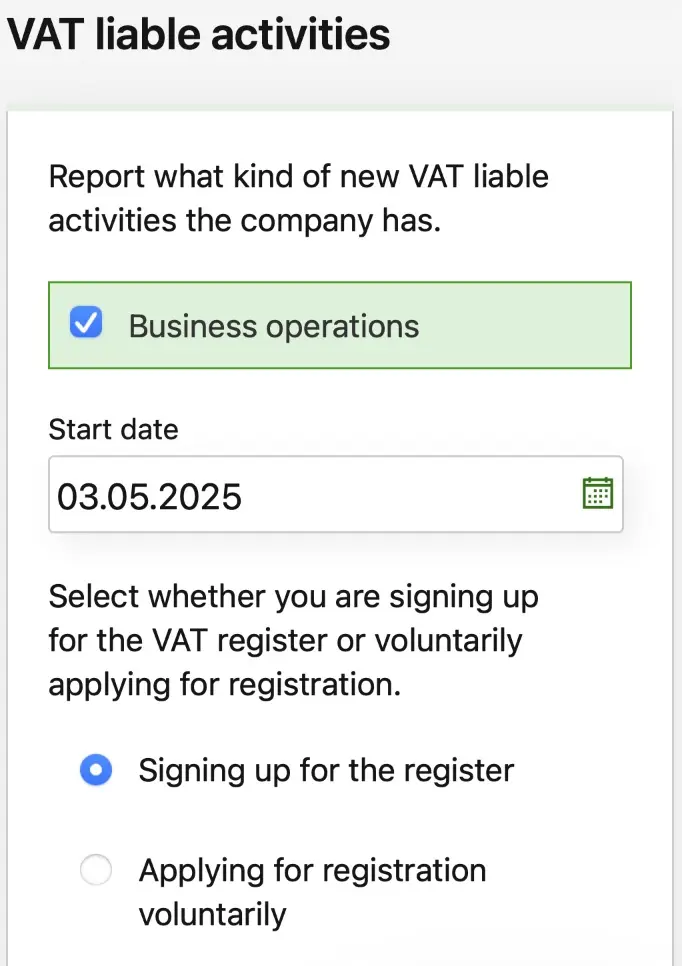The image size is (682, 966).
Task: Click the activities the company has line
Action: click(x=245, y=221)
